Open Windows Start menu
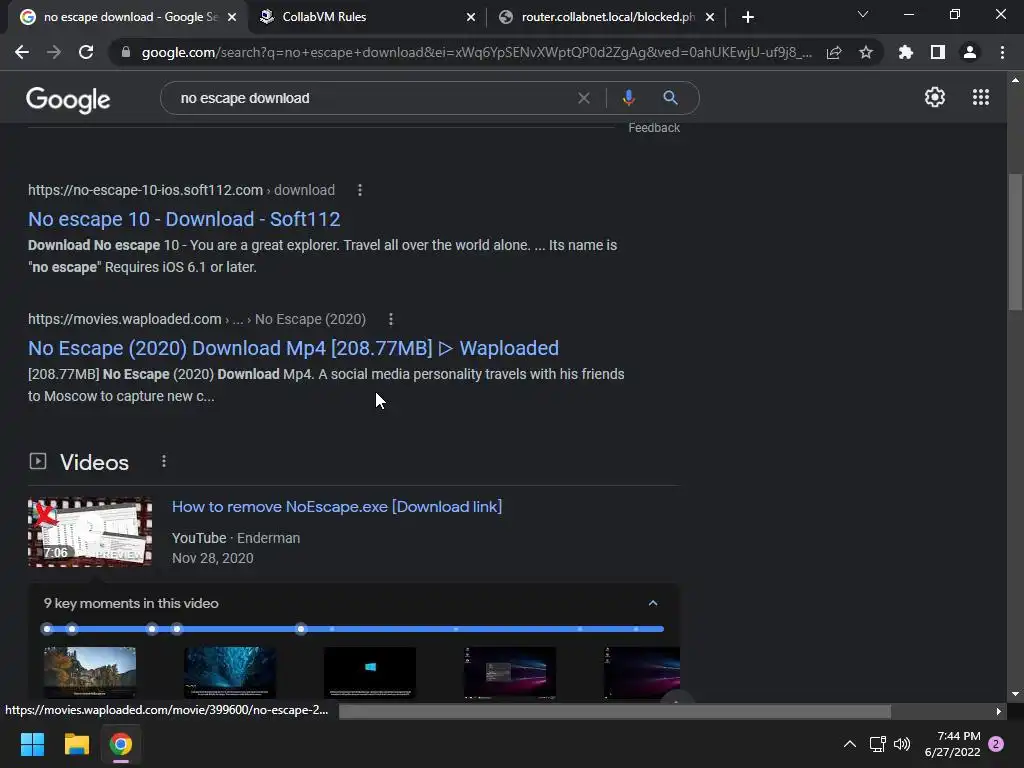The height and width of the screenshot is (768, 1024). pyautogui.click(x=32, y=744)
